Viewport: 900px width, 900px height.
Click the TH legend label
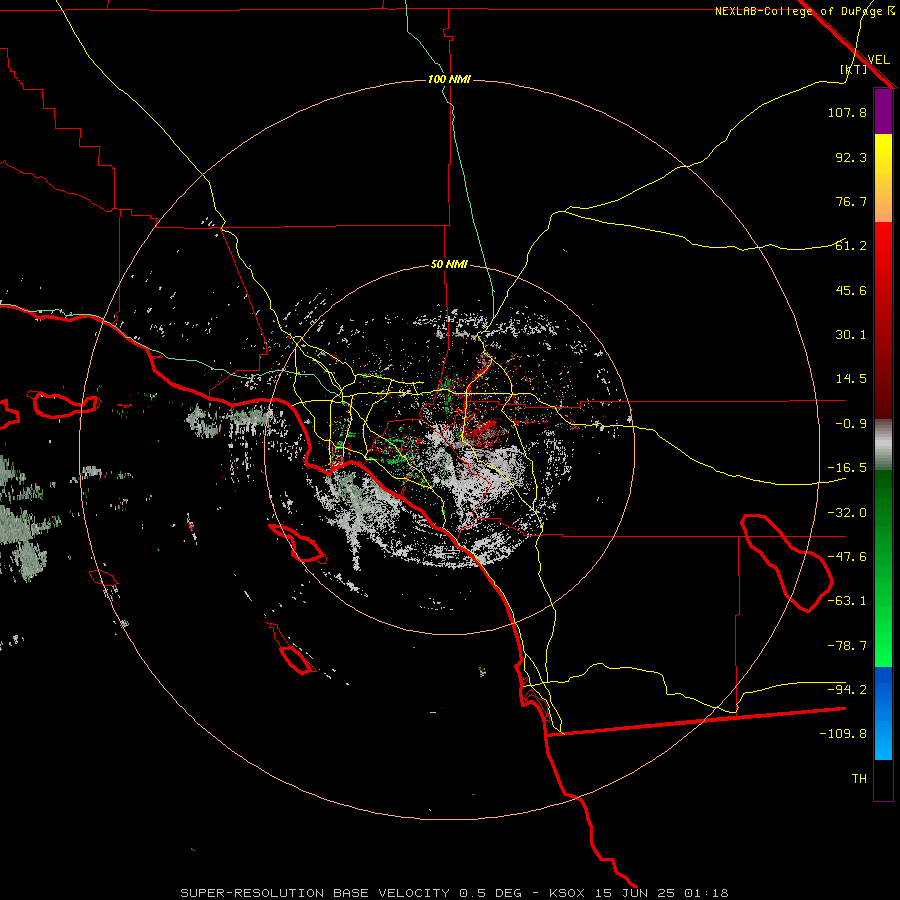click(859, 779)
